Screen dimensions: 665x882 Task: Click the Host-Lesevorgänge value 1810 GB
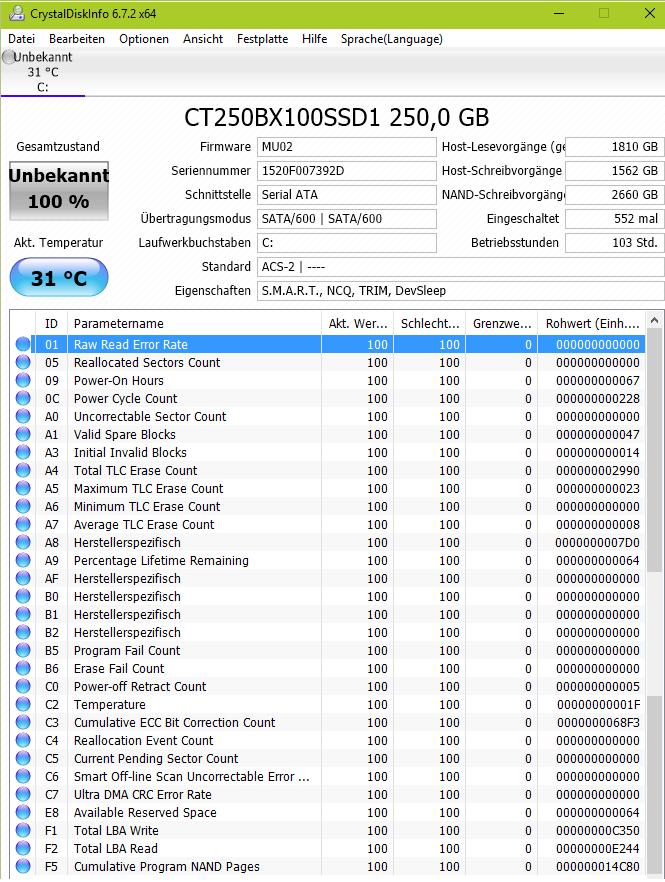tap(614, 147)
